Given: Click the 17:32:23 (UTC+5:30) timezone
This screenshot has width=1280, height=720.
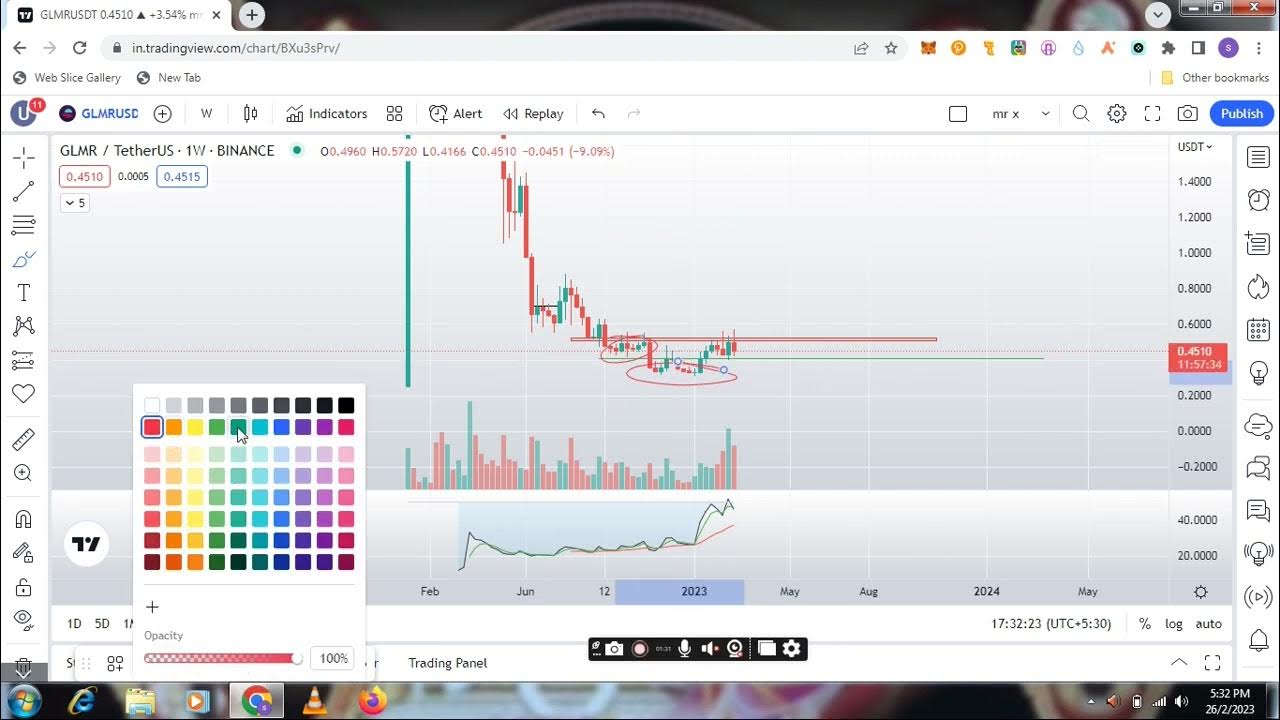Looking at the screenshot, I should [x=1051, y=624].
